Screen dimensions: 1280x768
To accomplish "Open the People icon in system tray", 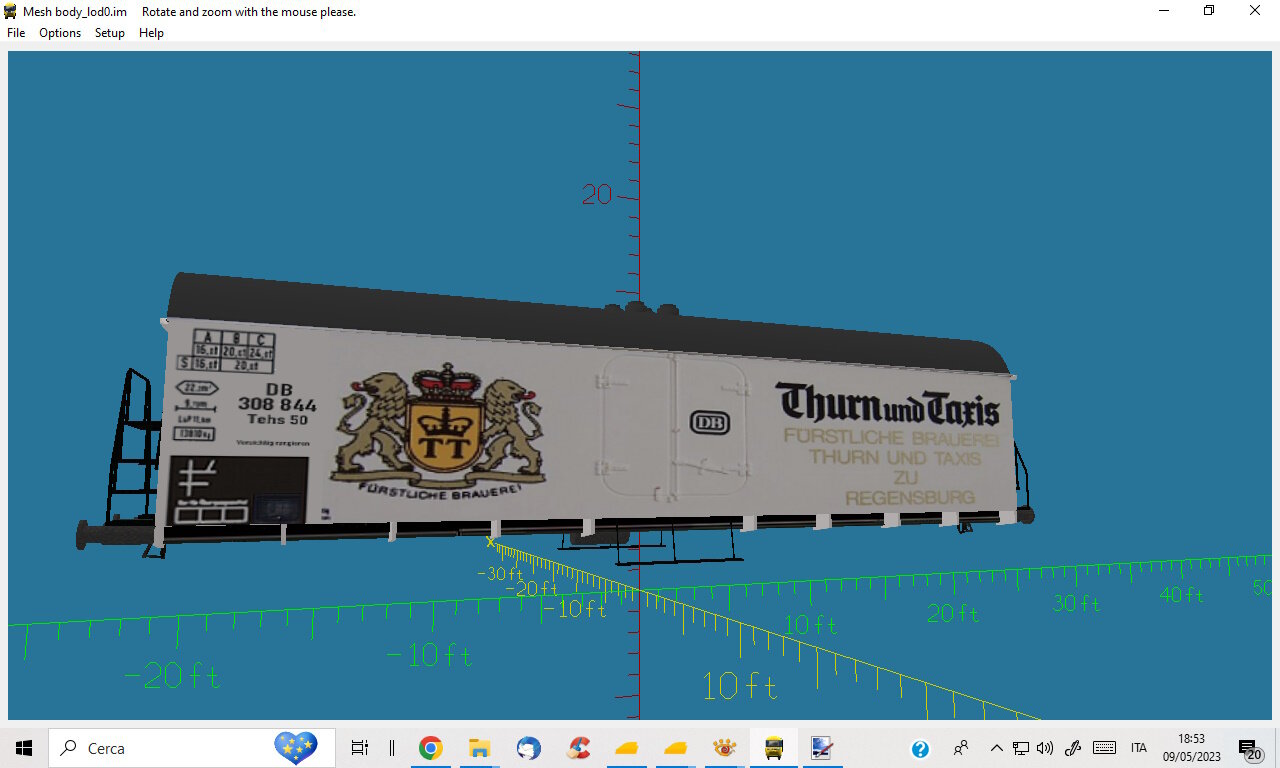I will point(961,748).
